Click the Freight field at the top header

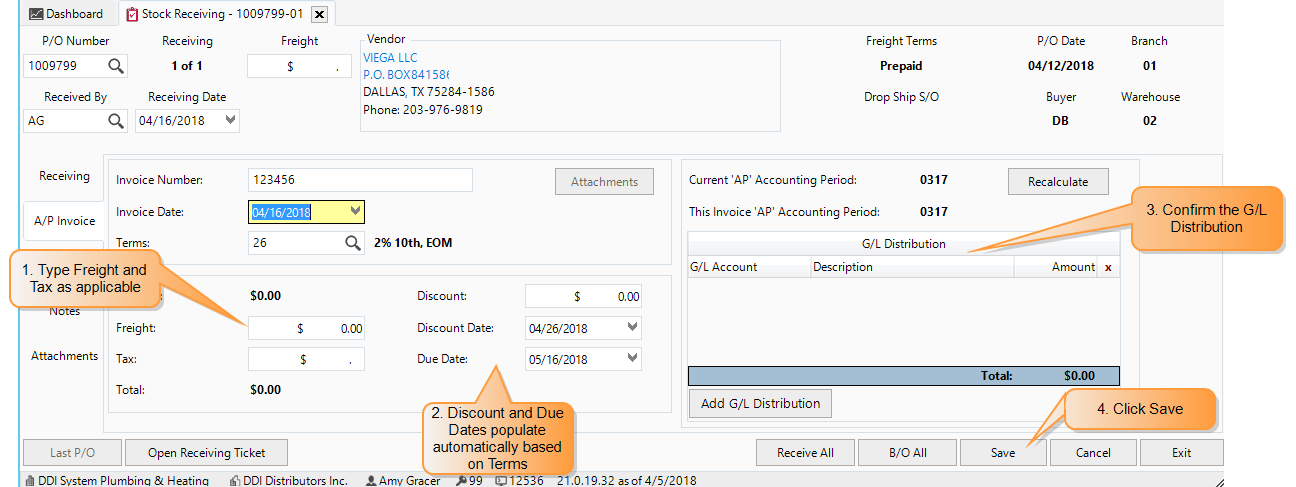coord(299,66)
